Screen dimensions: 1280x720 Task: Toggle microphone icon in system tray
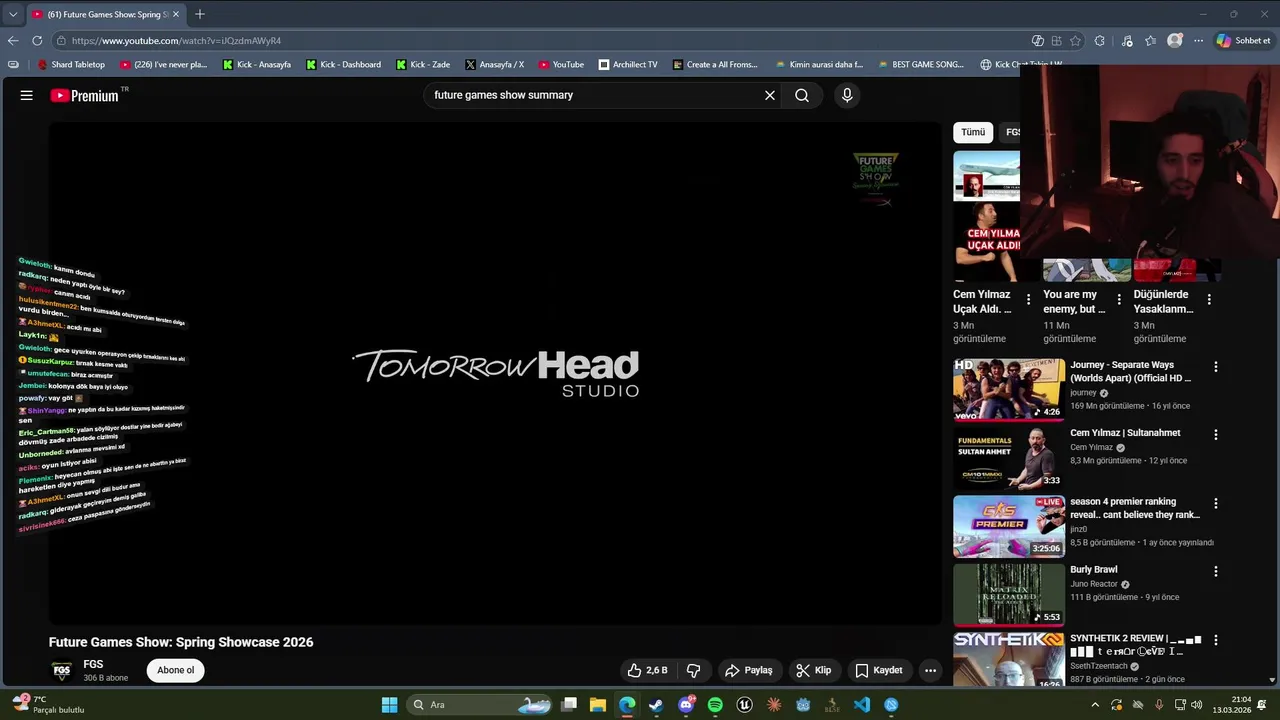1159,705
